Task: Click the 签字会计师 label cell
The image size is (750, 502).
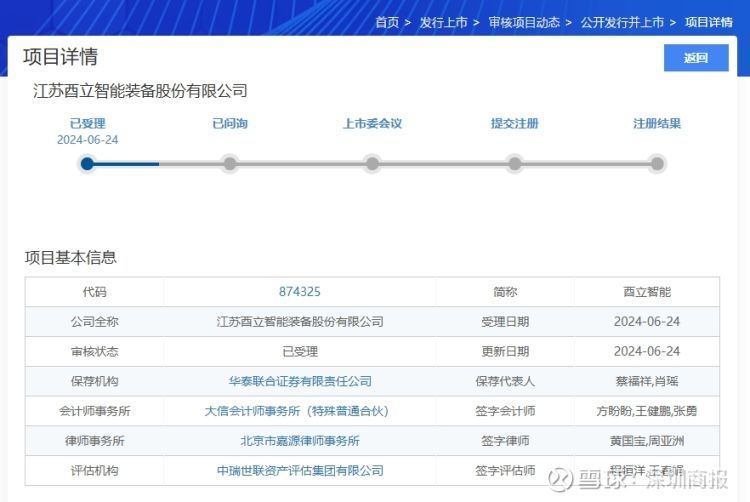Action: click(505, 411)
